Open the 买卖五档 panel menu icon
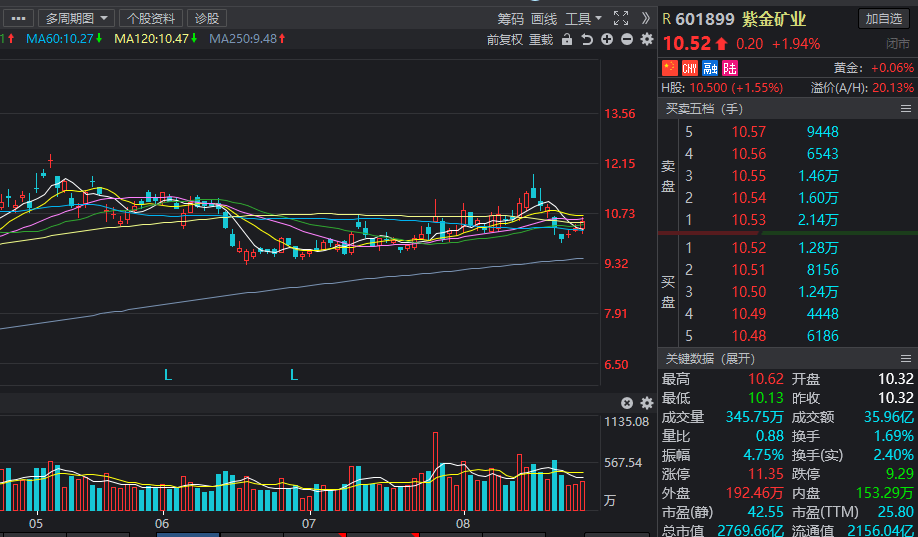 coord(906,108)
